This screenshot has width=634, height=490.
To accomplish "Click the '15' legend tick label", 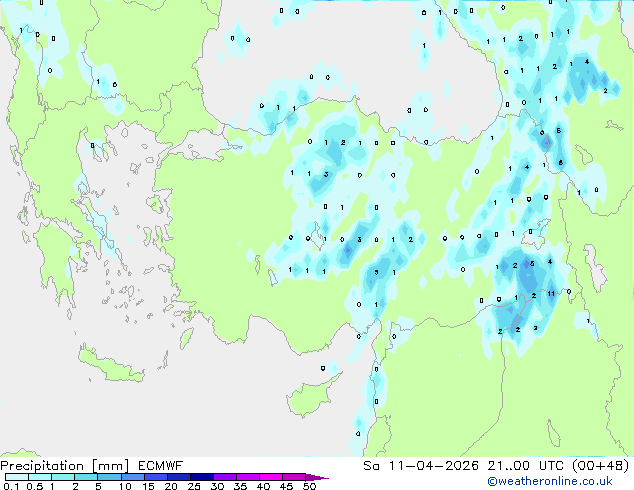I will (x=148, y=486).
